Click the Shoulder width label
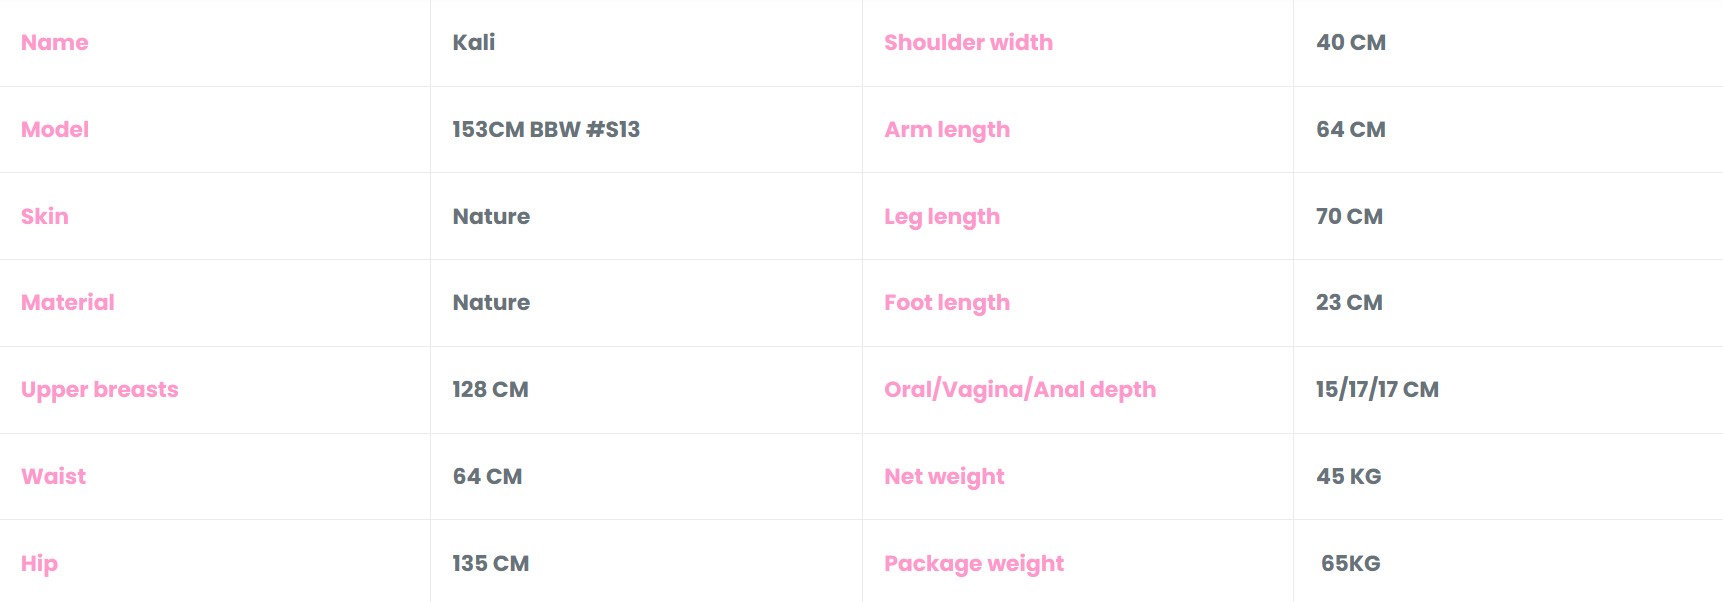Screen dimensions: 1723x602 tap(968, 43)
